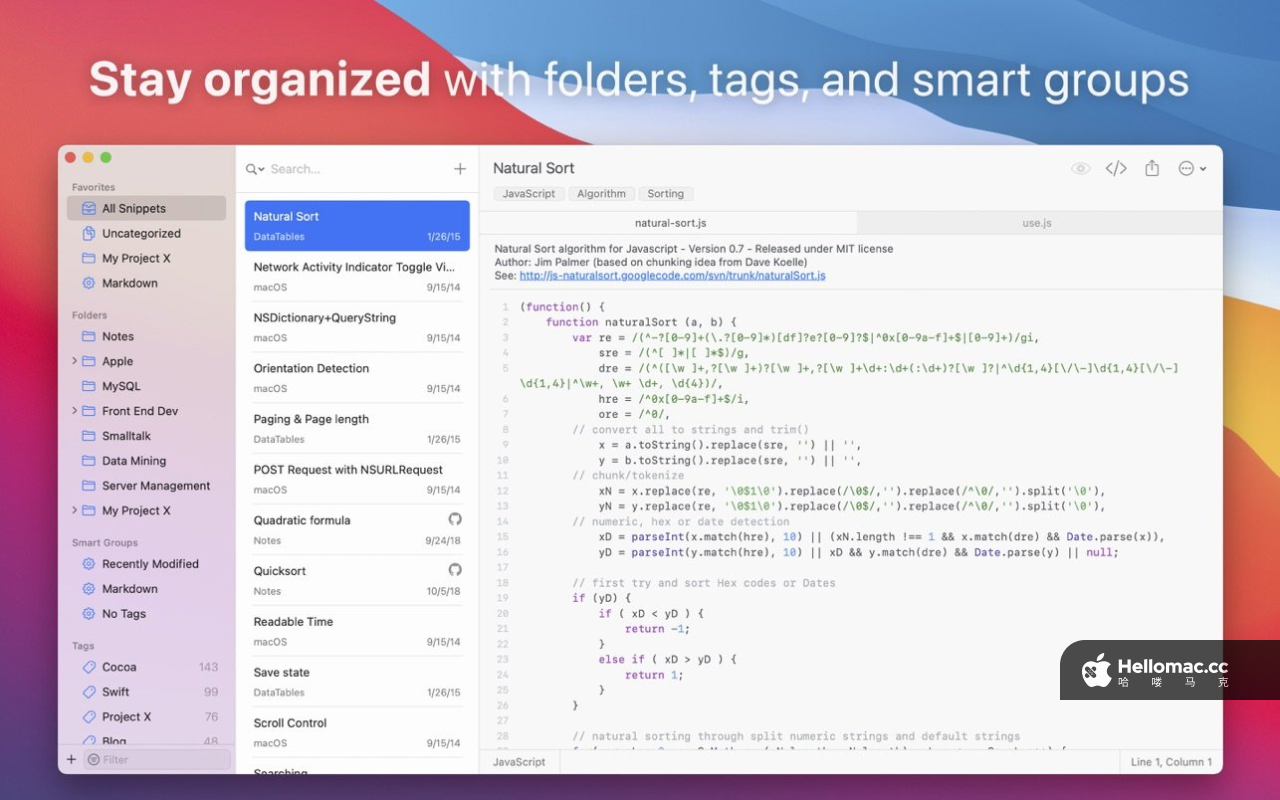The width and height of the screenshot is (1280, 800).
Task: Select My Project X under Favorites
Action: [x=146, y=258]
